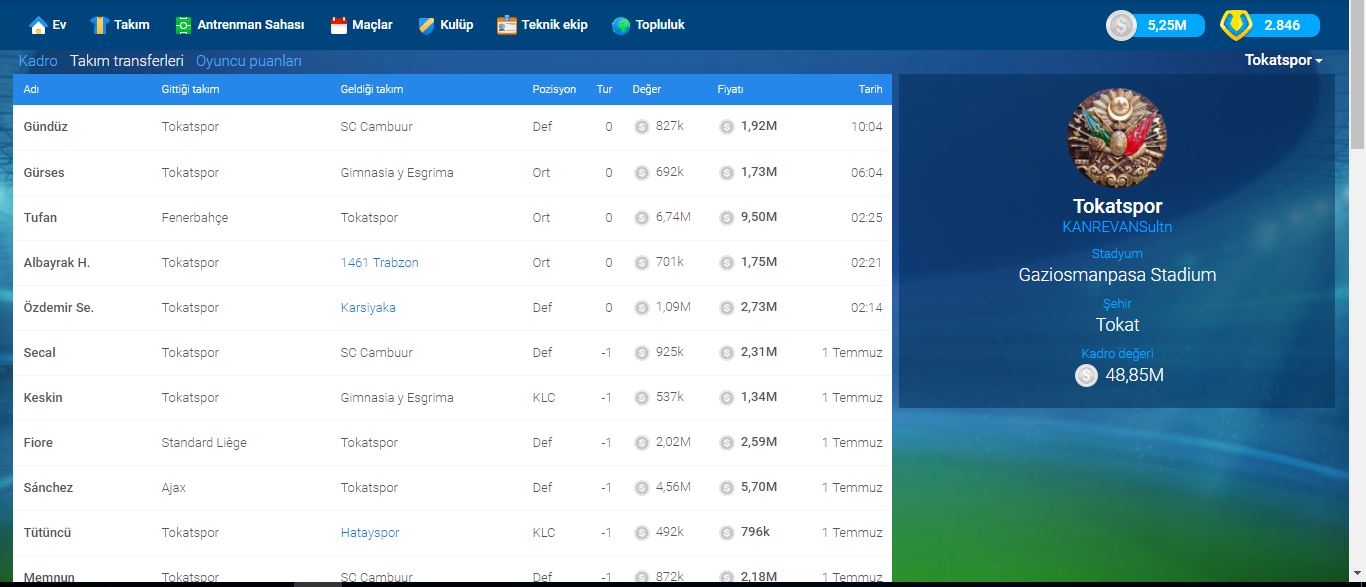Select player Albayrak H. row
This screenshot has width=1366, height=587.
pos(452,262)
